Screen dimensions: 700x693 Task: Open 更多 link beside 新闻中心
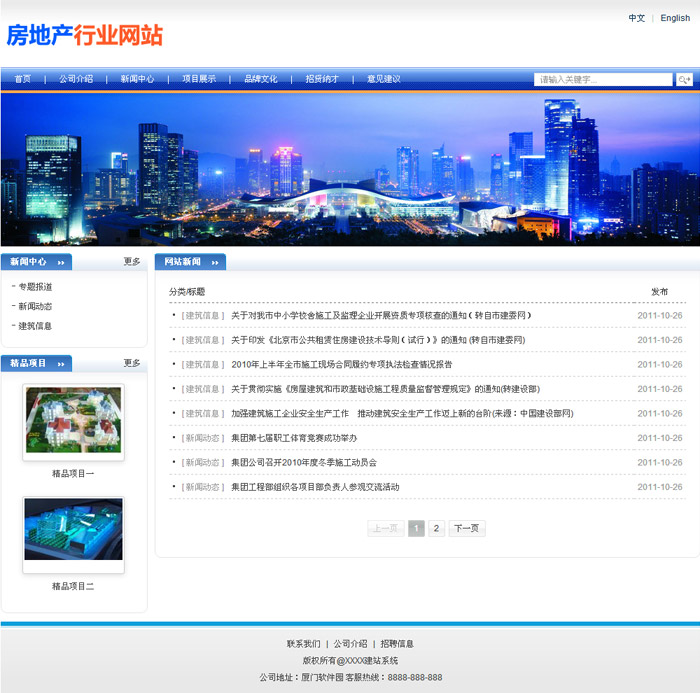point(132,262)
